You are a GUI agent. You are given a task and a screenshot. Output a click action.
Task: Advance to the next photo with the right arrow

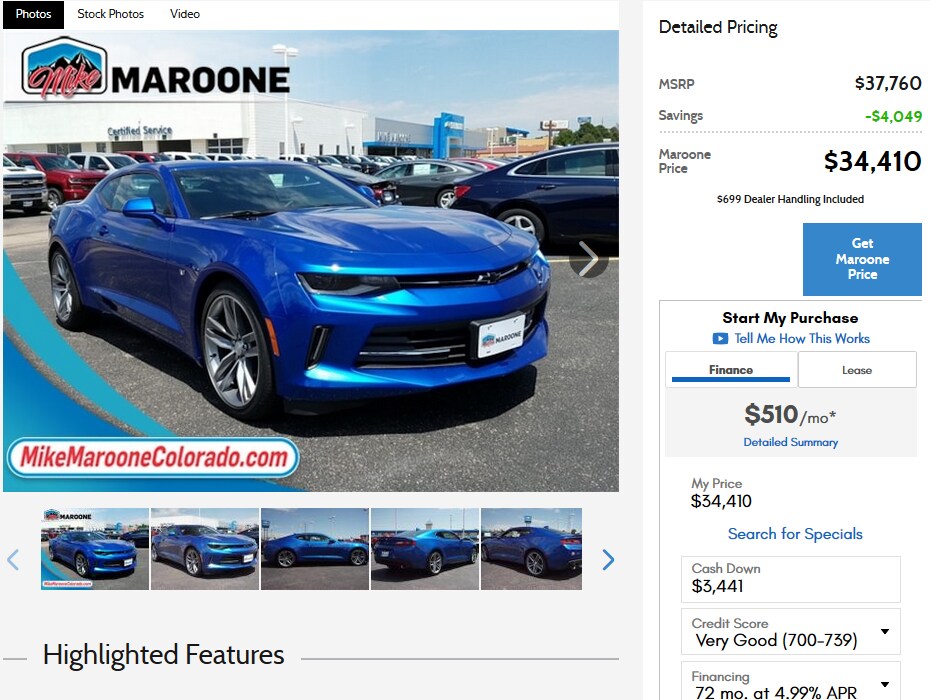pyautogui.click(x=588, y=259)
